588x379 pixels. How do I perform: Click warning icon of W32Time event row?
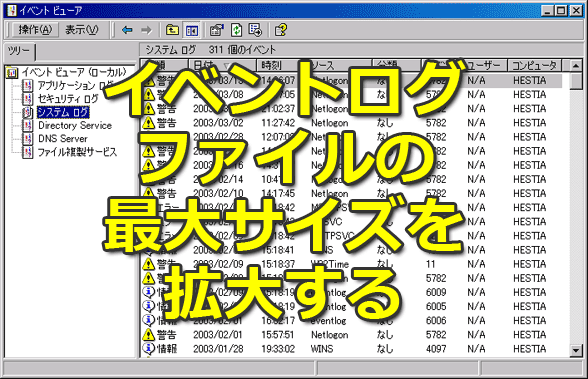tap(148, 264)
